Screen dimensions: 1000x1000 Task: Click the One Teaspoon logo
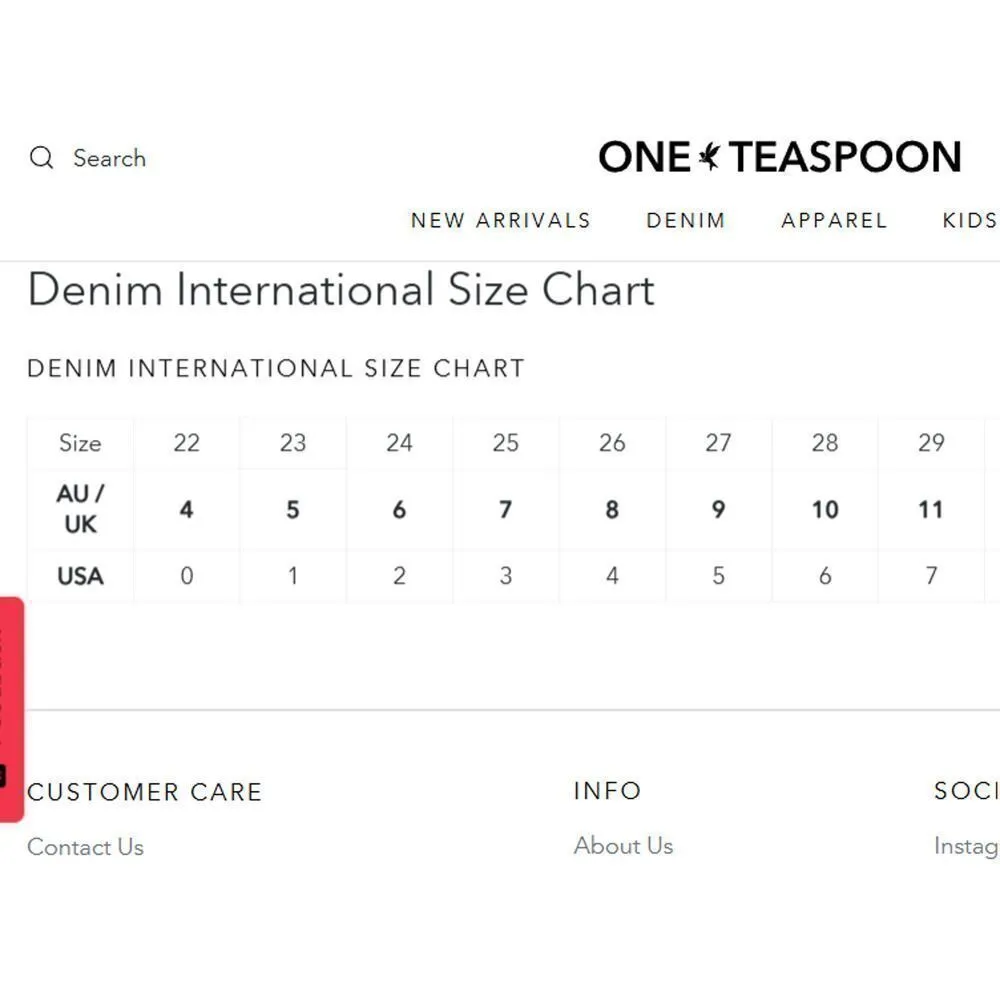click(779, 157)
